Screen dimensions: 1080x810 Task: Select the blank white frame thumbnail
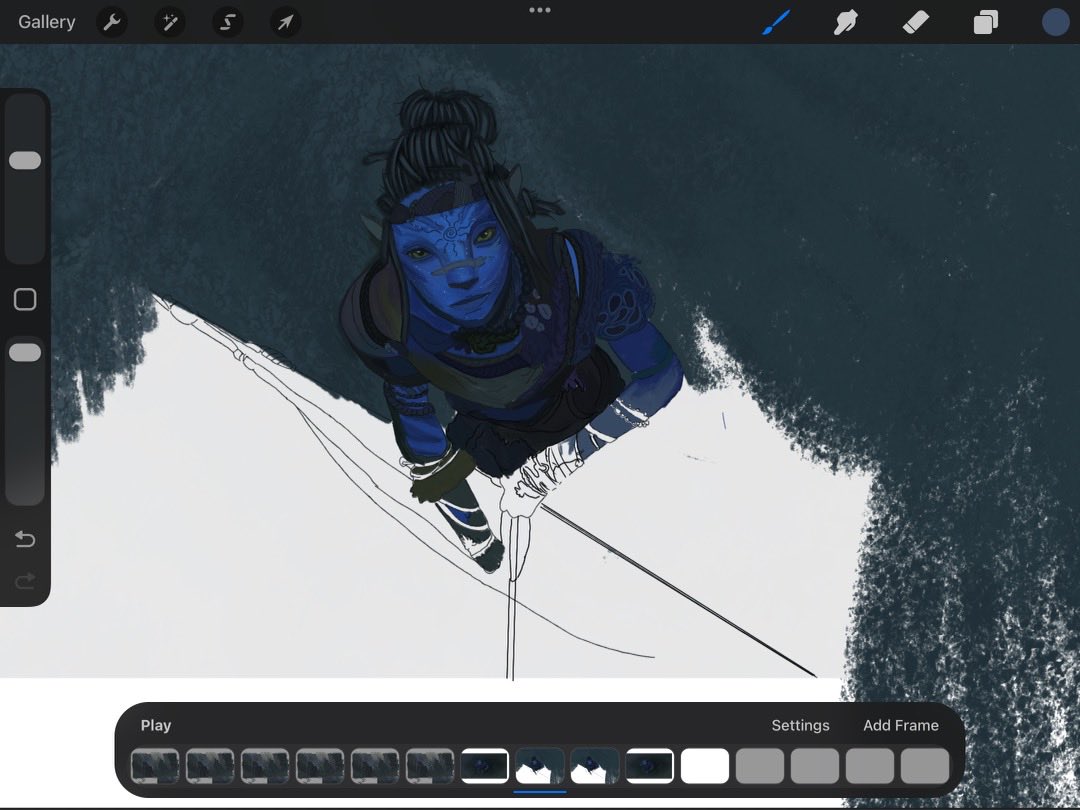(705, 766)
